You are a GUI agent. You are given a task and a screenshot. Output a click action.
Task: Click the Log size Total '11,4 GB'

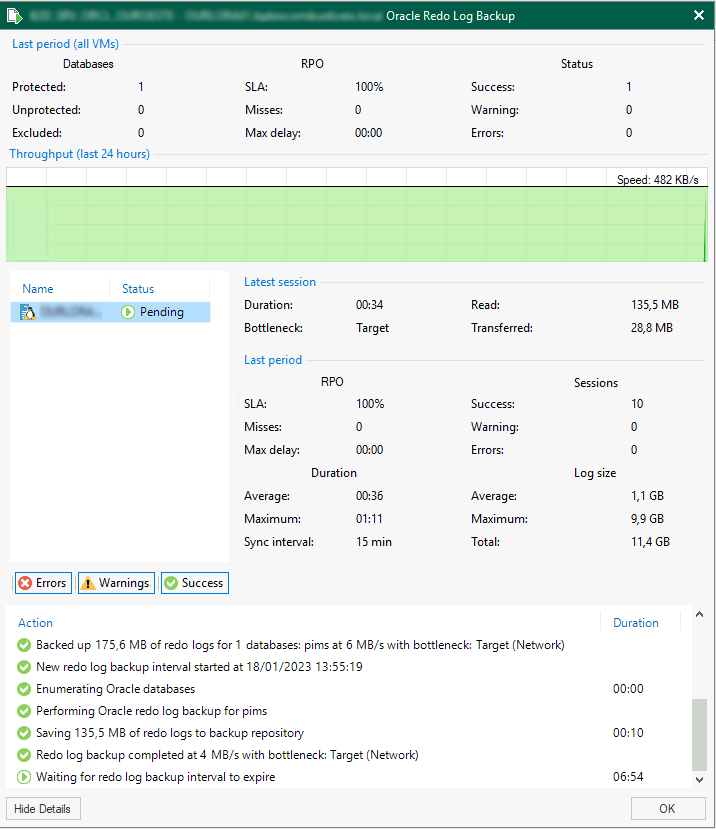click(x=650, y=542)
